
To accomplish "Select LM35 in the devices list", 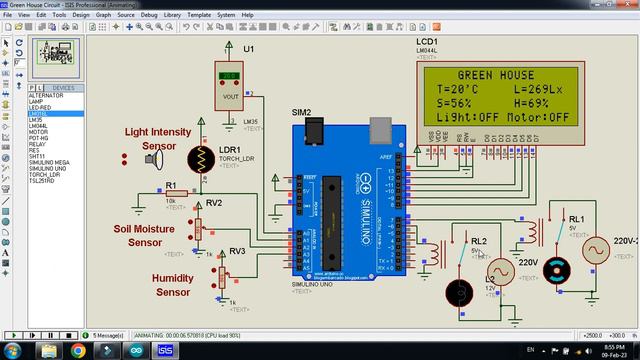I will coord(56,120).
